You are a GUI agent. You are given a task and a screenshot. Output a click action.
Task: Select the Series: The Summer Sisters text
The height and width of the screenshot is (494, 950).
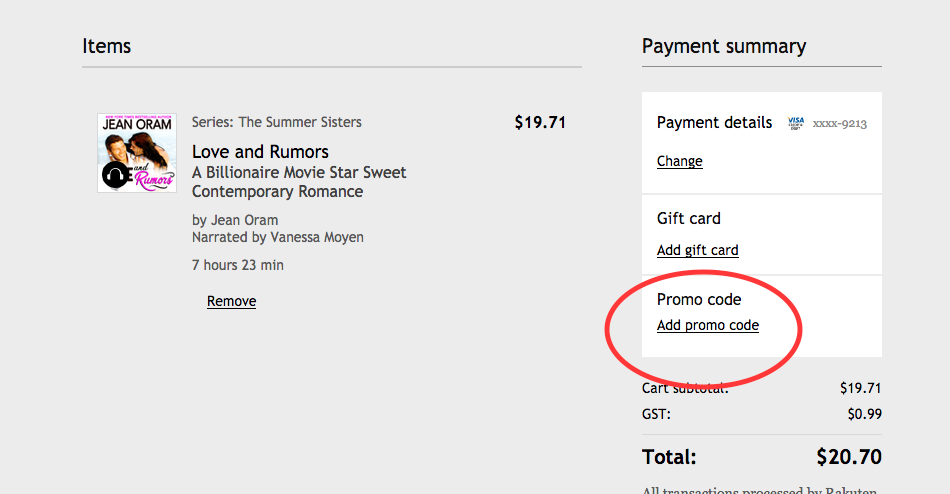276,122
